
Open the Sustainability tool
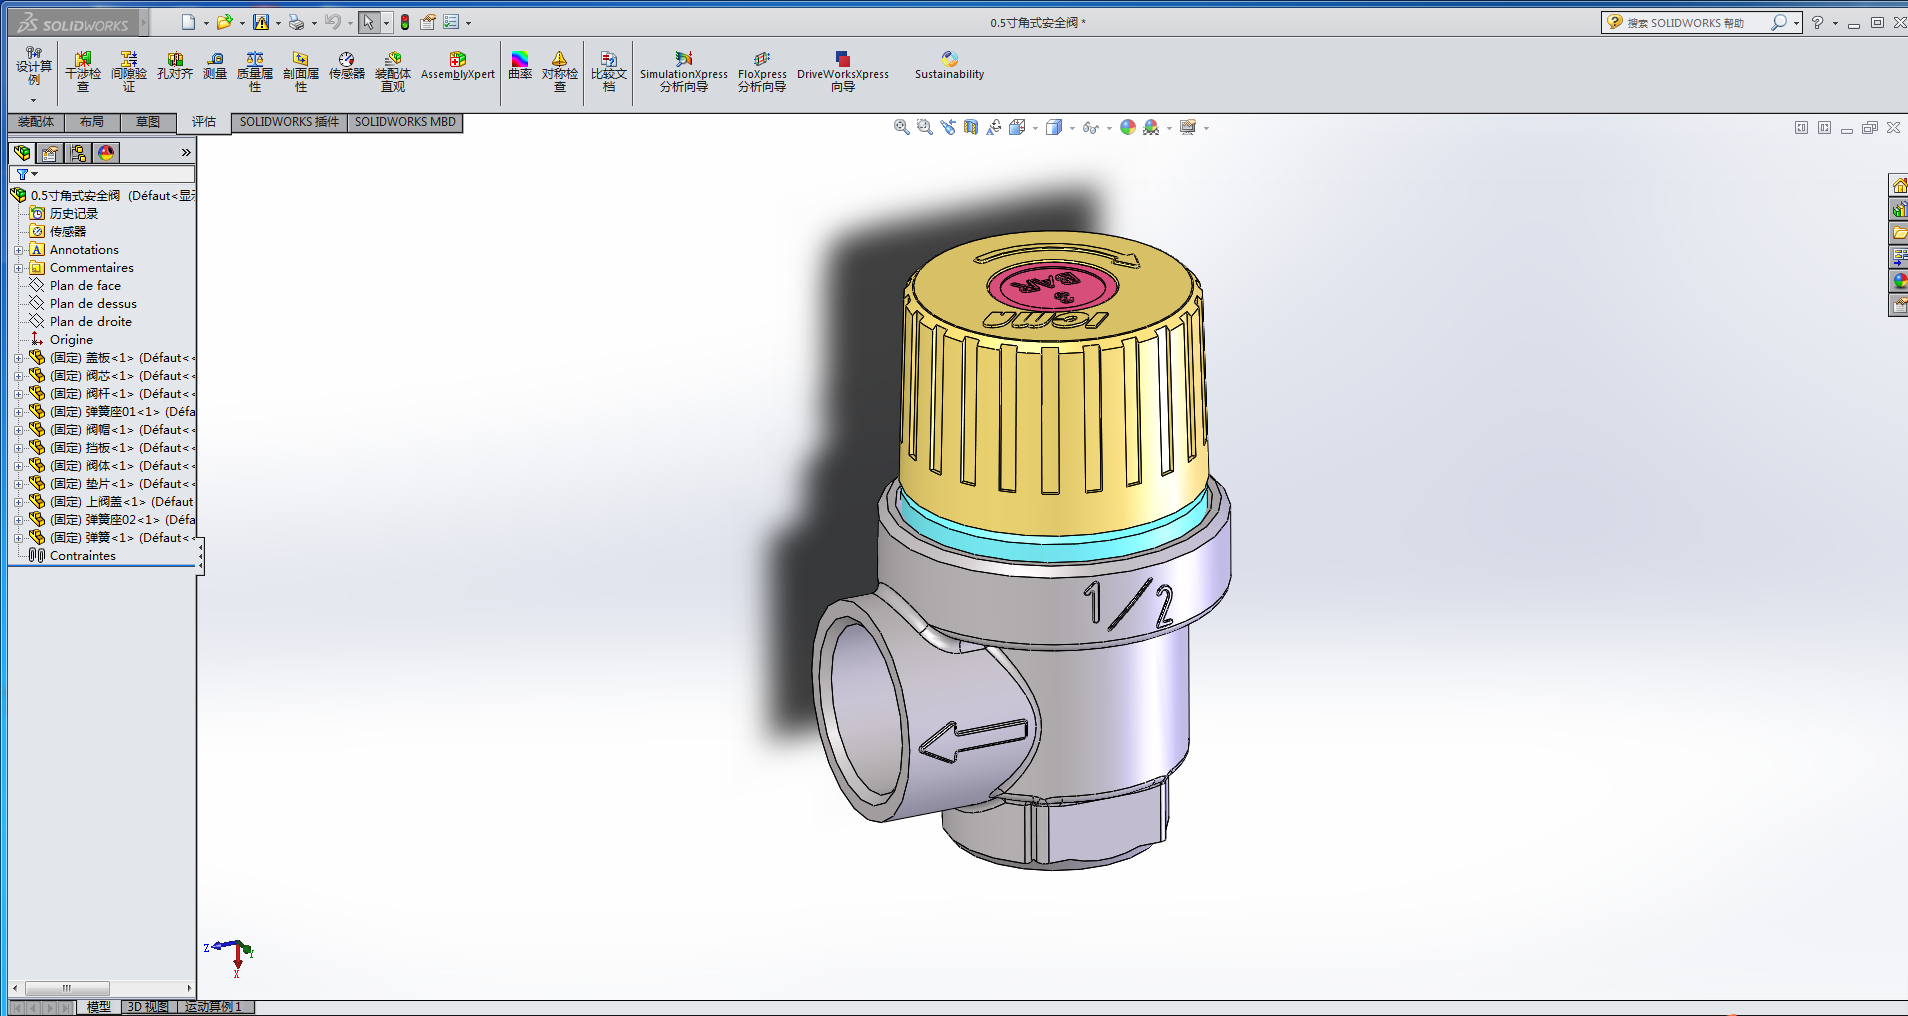tap(949, 67)
